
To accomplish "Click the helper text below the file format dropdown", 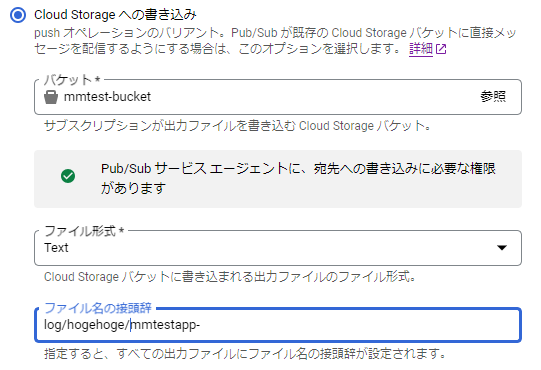I will [x=230, y=277].
